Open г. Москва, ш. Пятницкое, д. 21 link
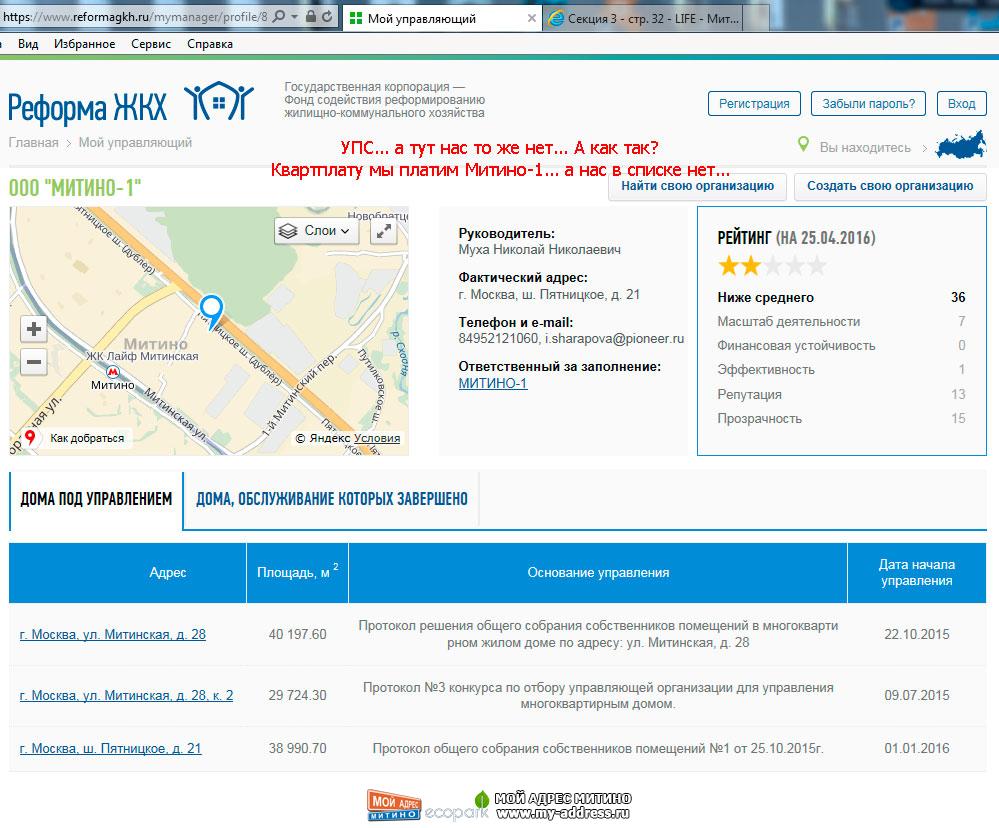This screenshot has height=828, width=999. pos(110,748)
